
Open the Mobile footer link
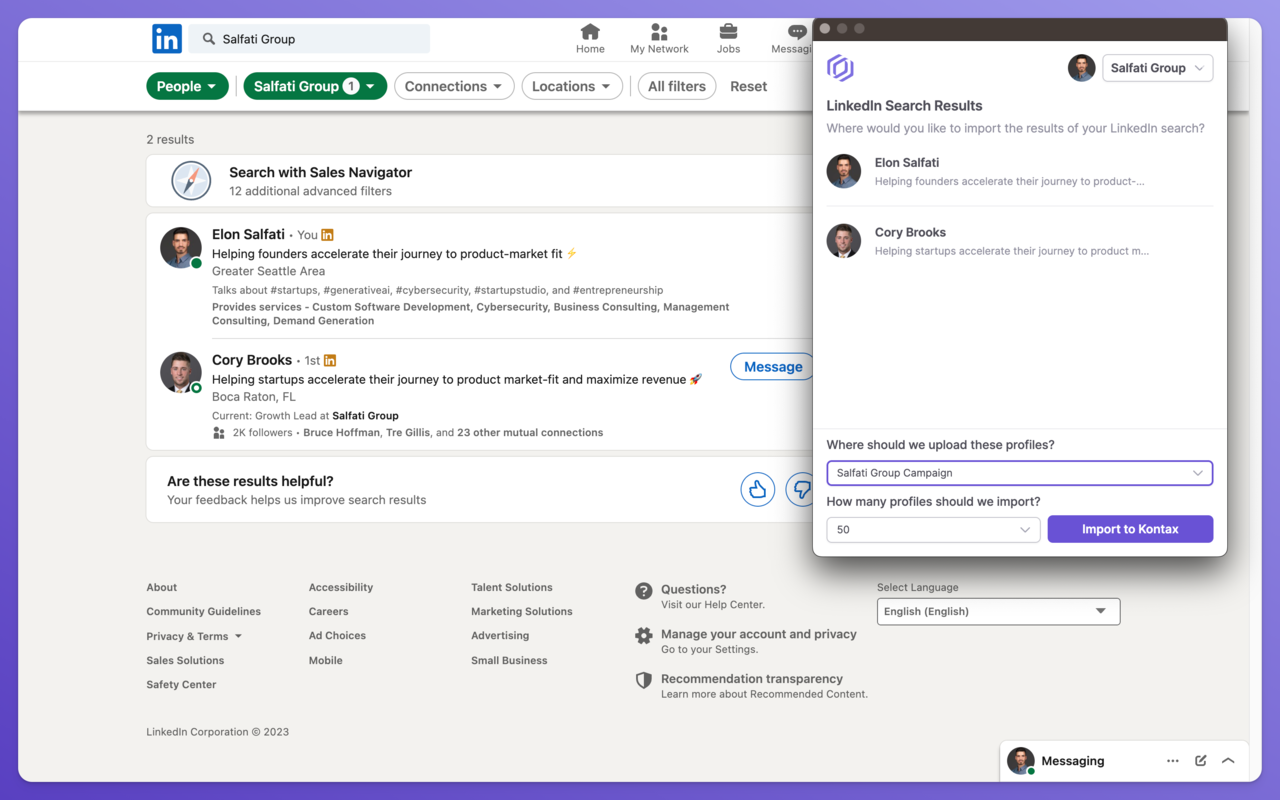click(x=326, y=660)
